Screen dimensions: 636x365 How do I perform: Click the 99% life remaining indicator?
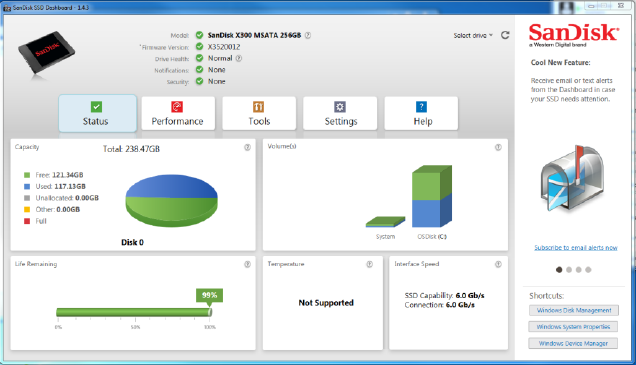209,296
